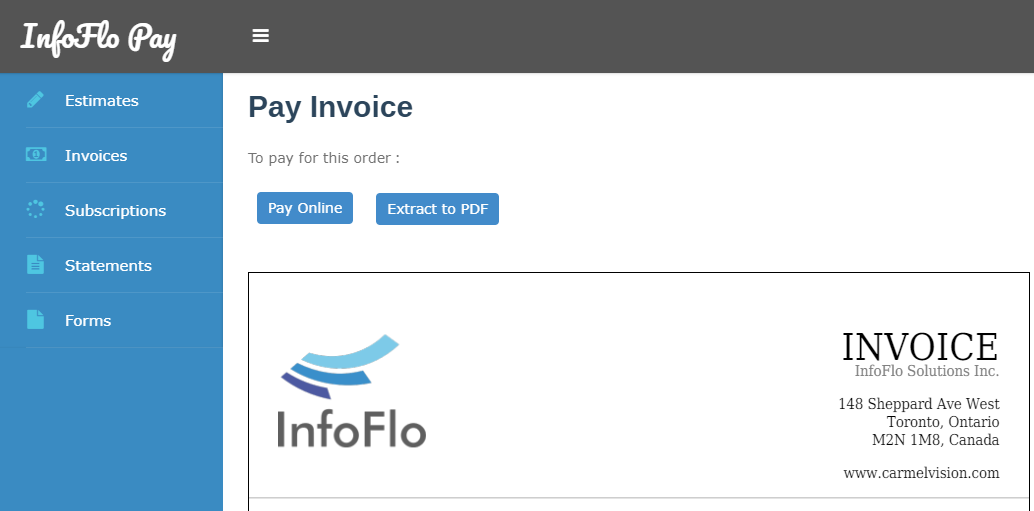
Task: Click the InfoFlo Solutions Inc. company name
Action: 927,371
